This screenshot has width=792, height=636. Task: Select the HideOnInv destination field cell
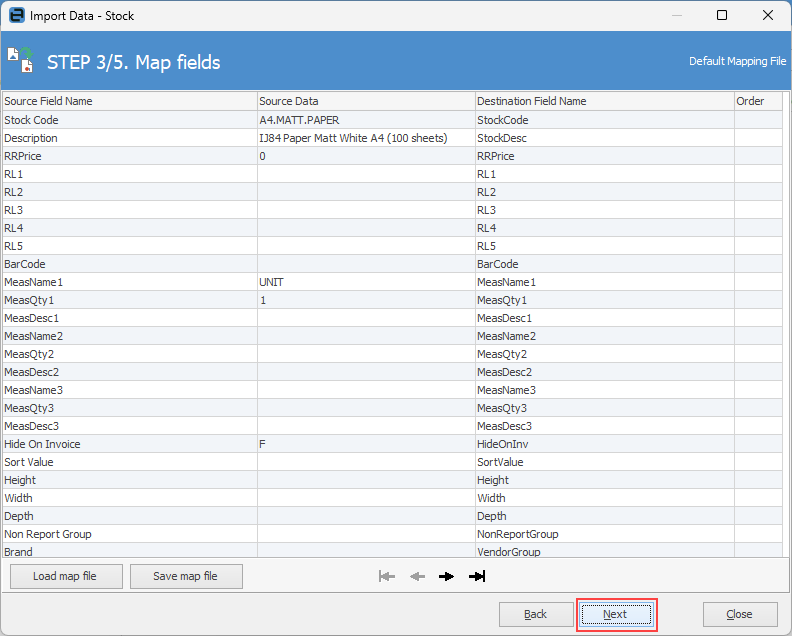click(x=603, y=444)
